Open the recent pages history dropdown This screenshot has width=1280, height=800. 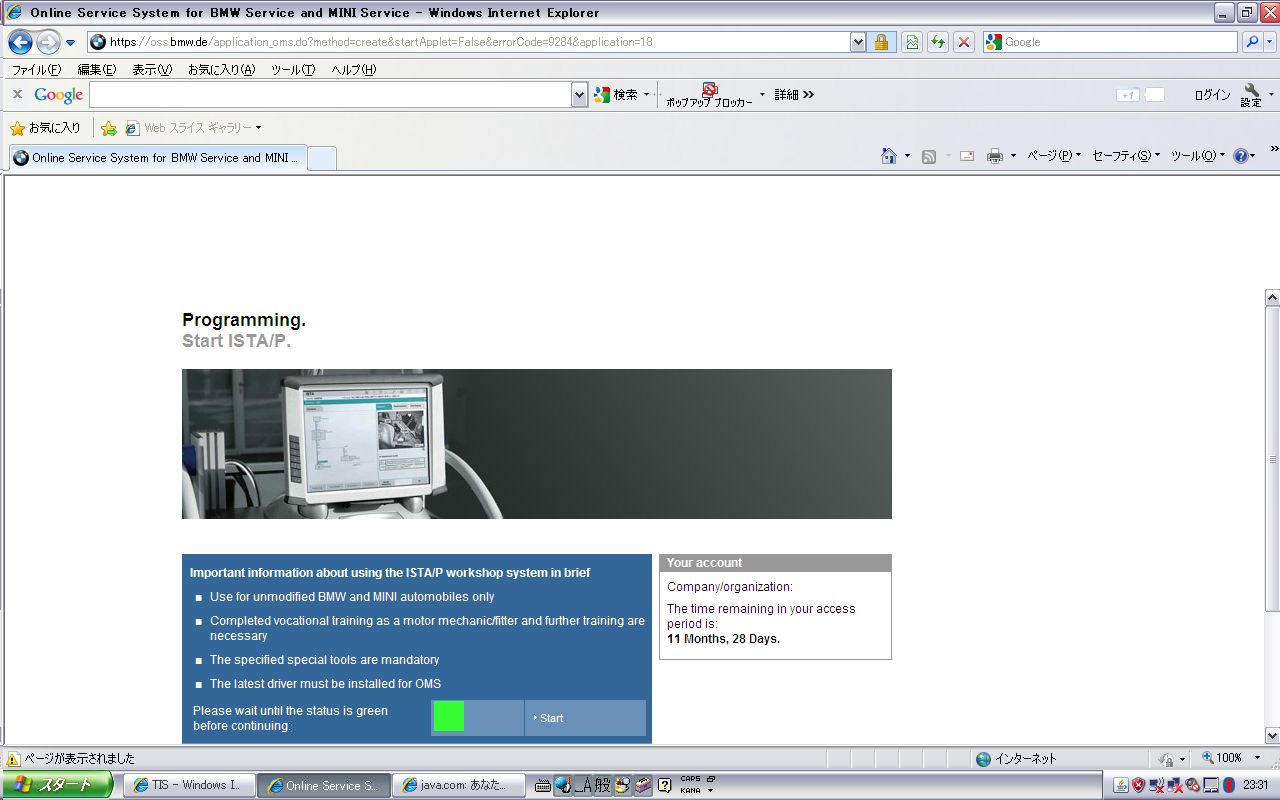coord(71,43)
